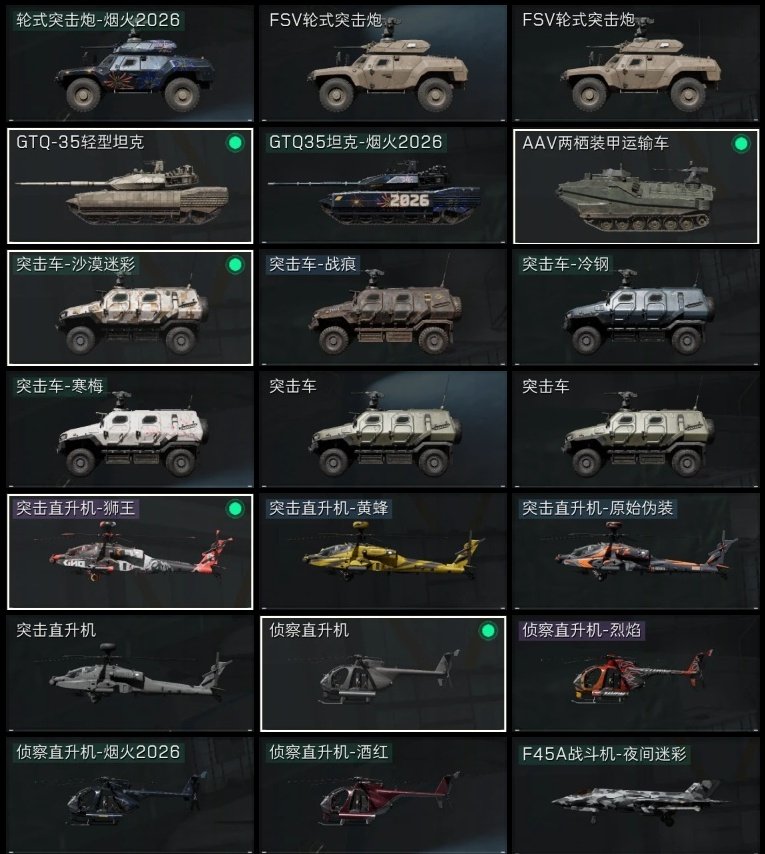Image resolution: width=765 pixels, height=854 pixels.
Task: Select the 突击车-战痕 skin card
Action: click(x=383, y=308)
